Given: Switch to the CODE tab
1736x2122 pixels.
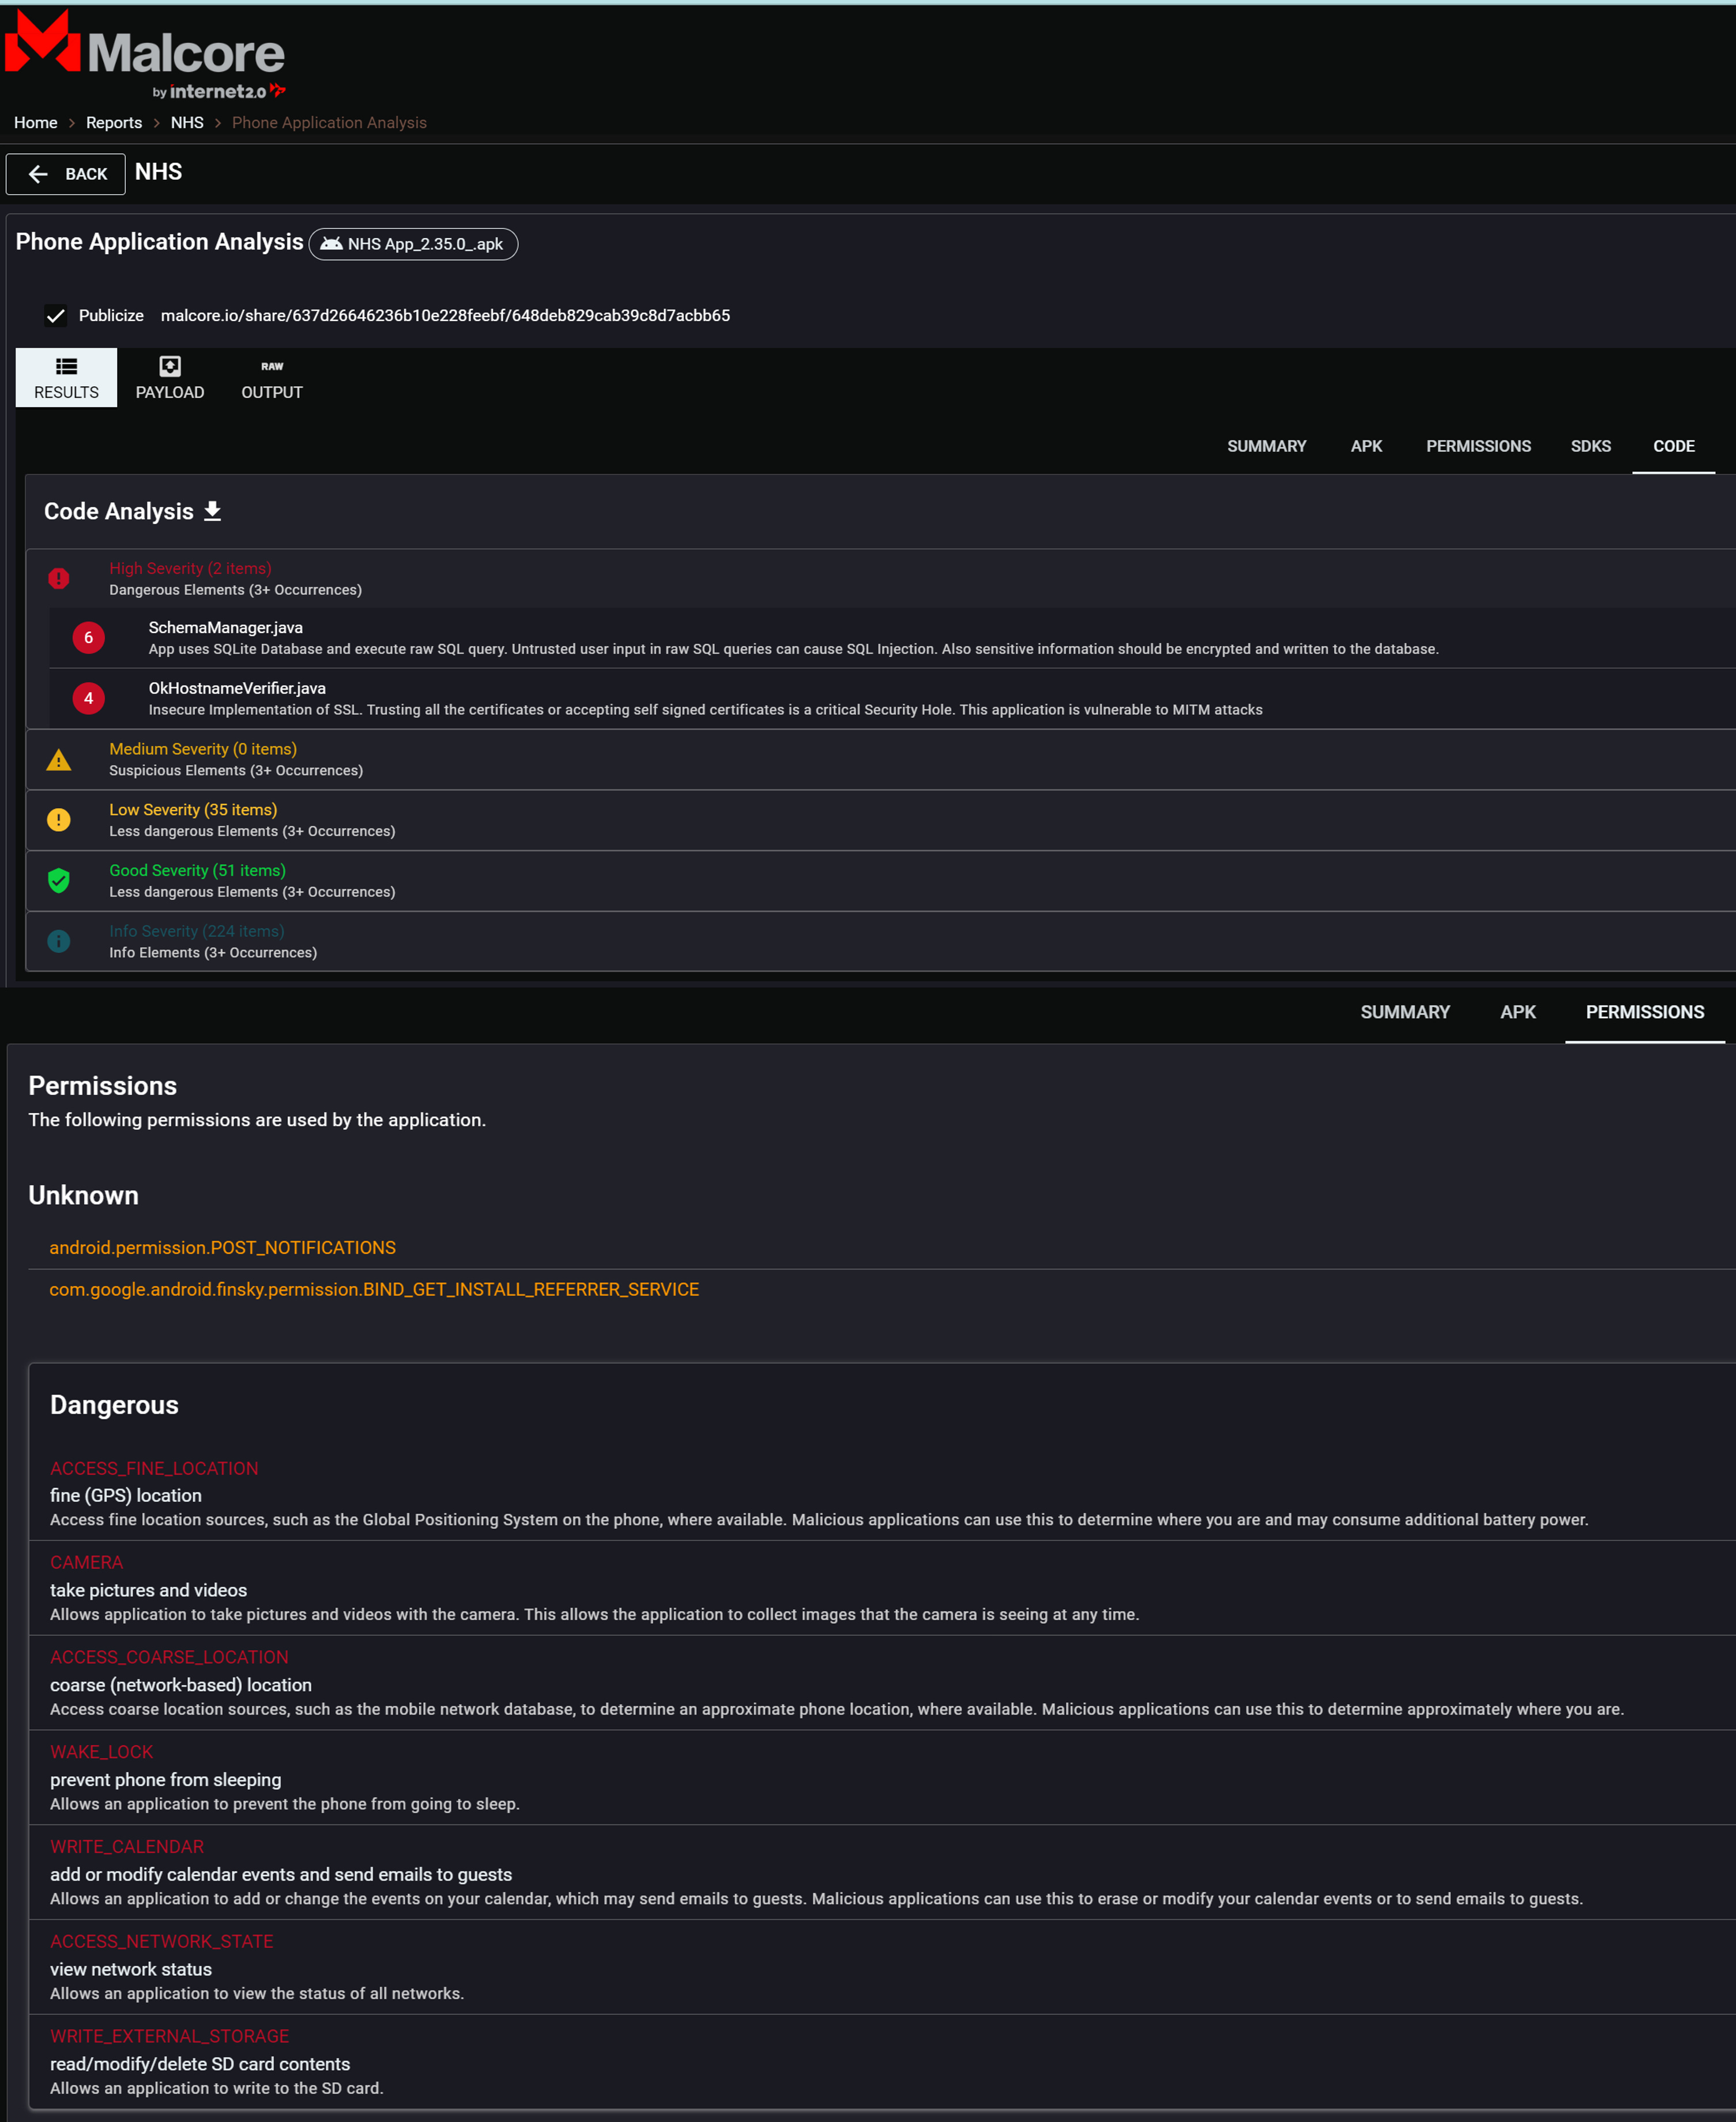Looking at the screenshot, I should coord(1673,446).
